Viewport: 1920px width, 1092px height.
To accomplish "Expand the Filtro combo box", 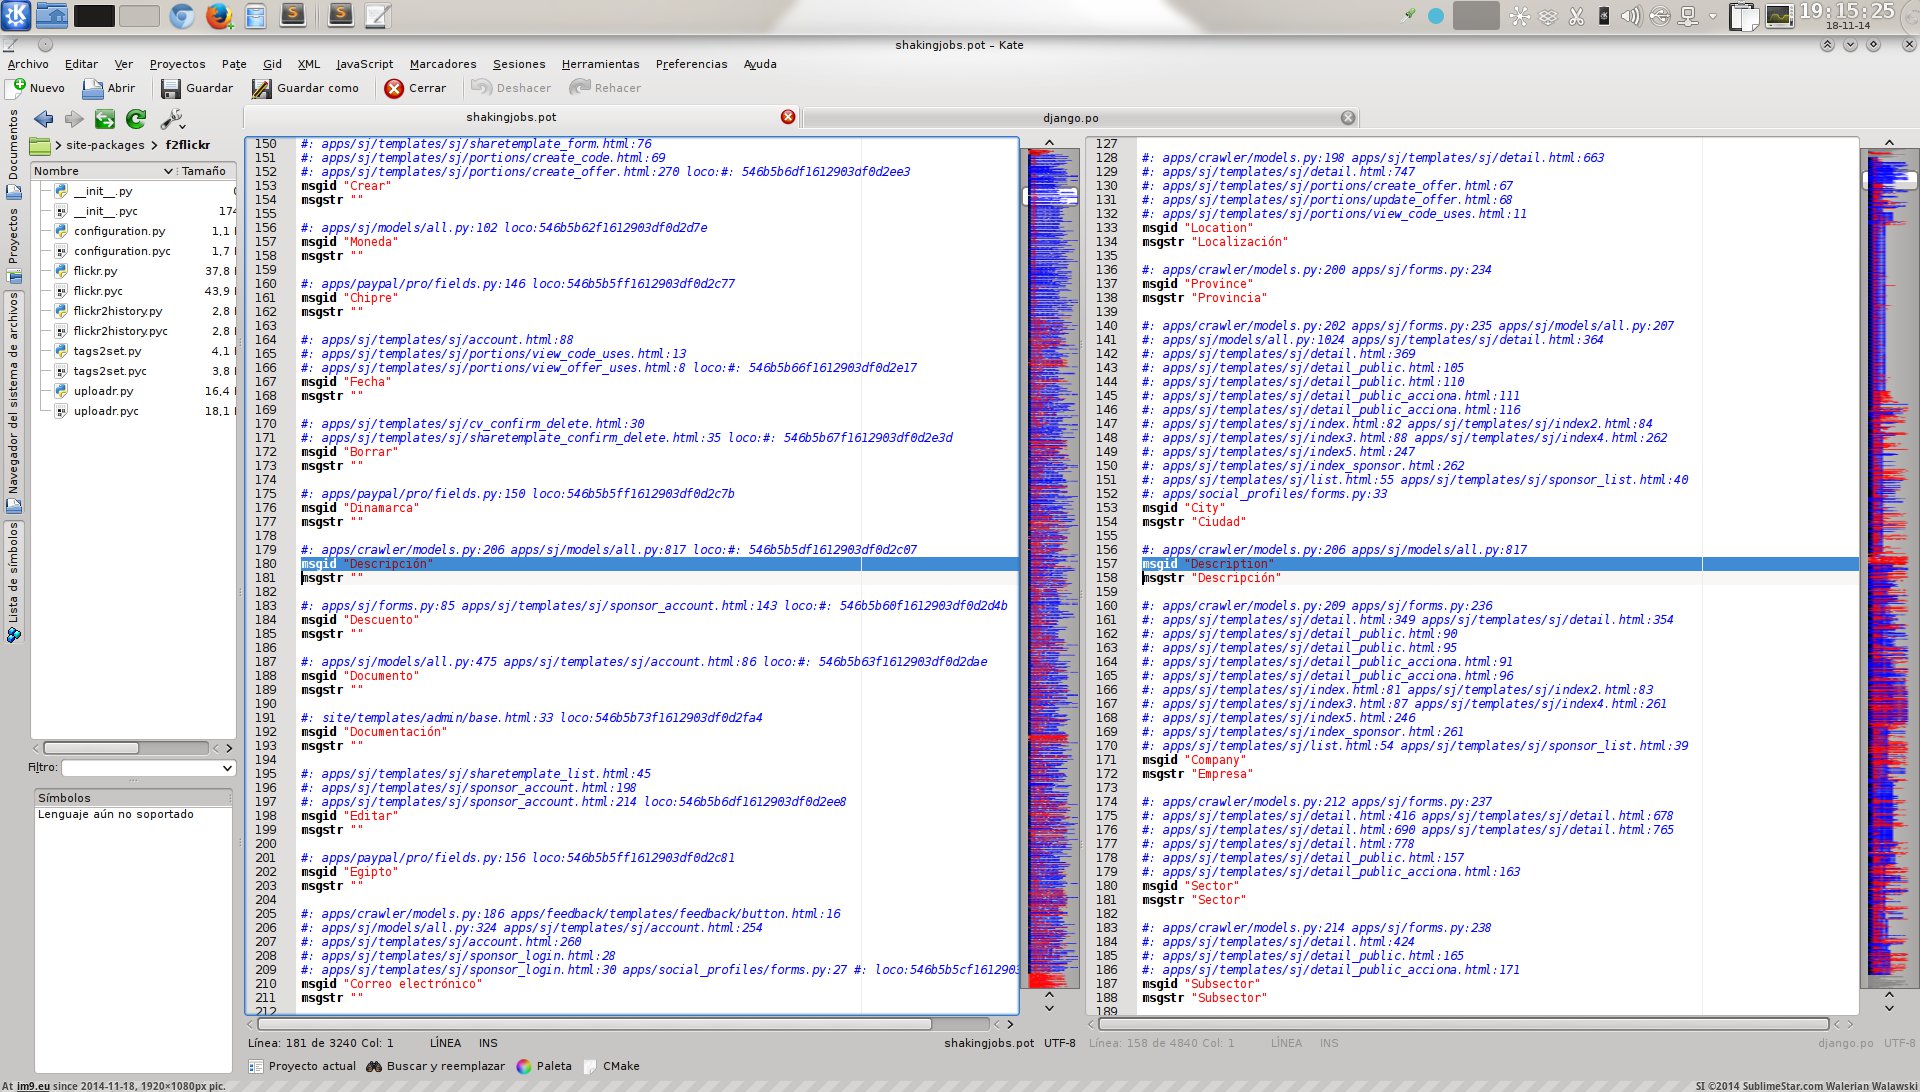I will pos(227,768).
